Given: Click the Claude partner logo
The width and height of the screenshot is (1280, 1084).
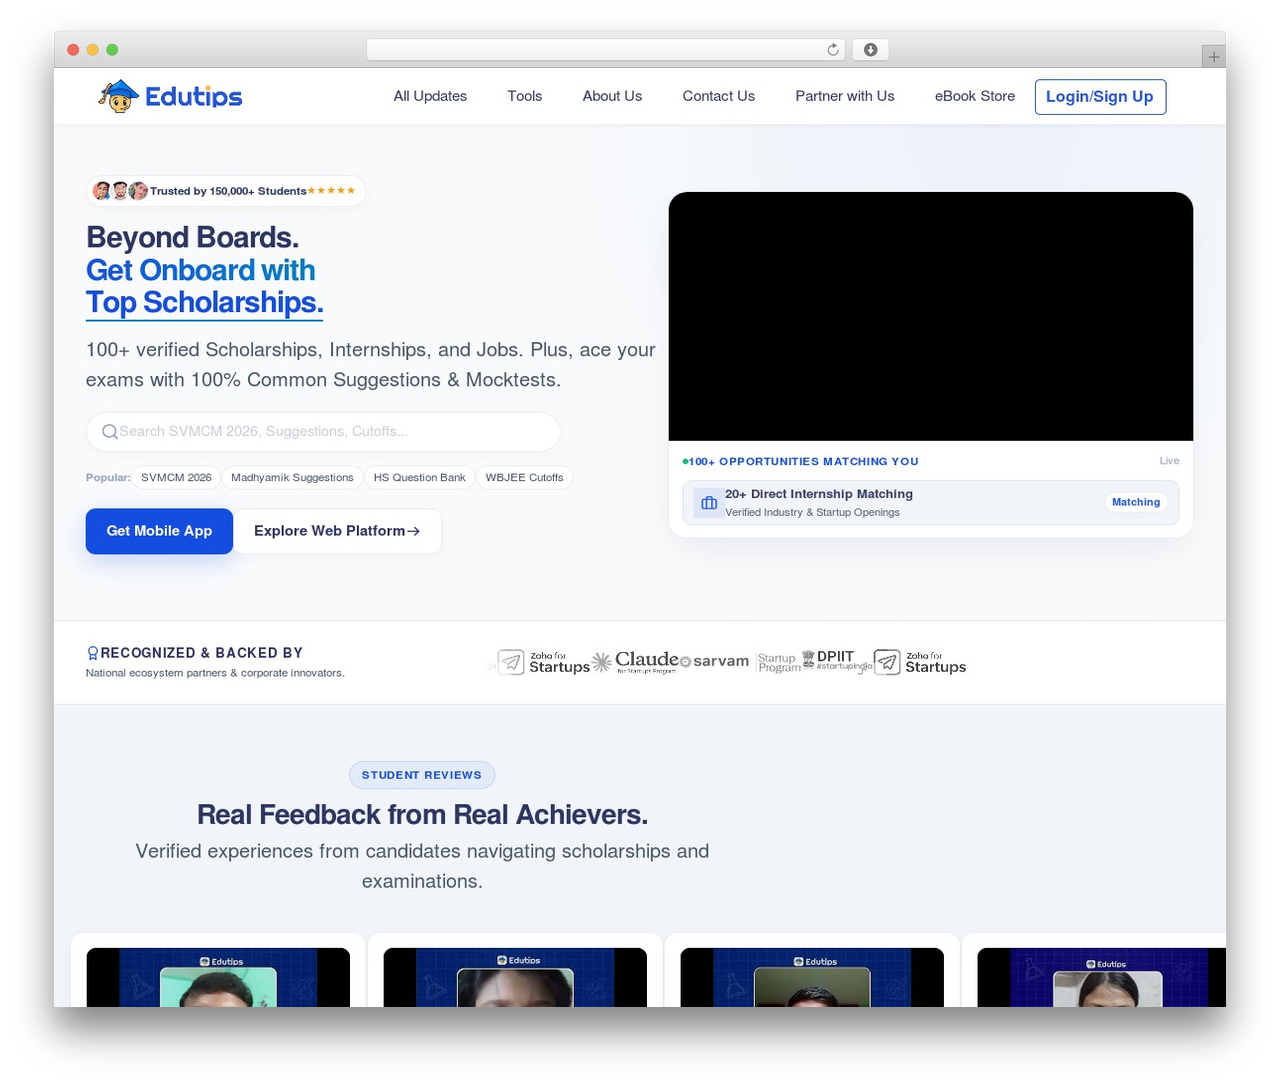Looking at the screenshot, I should (x=635, y=661).
